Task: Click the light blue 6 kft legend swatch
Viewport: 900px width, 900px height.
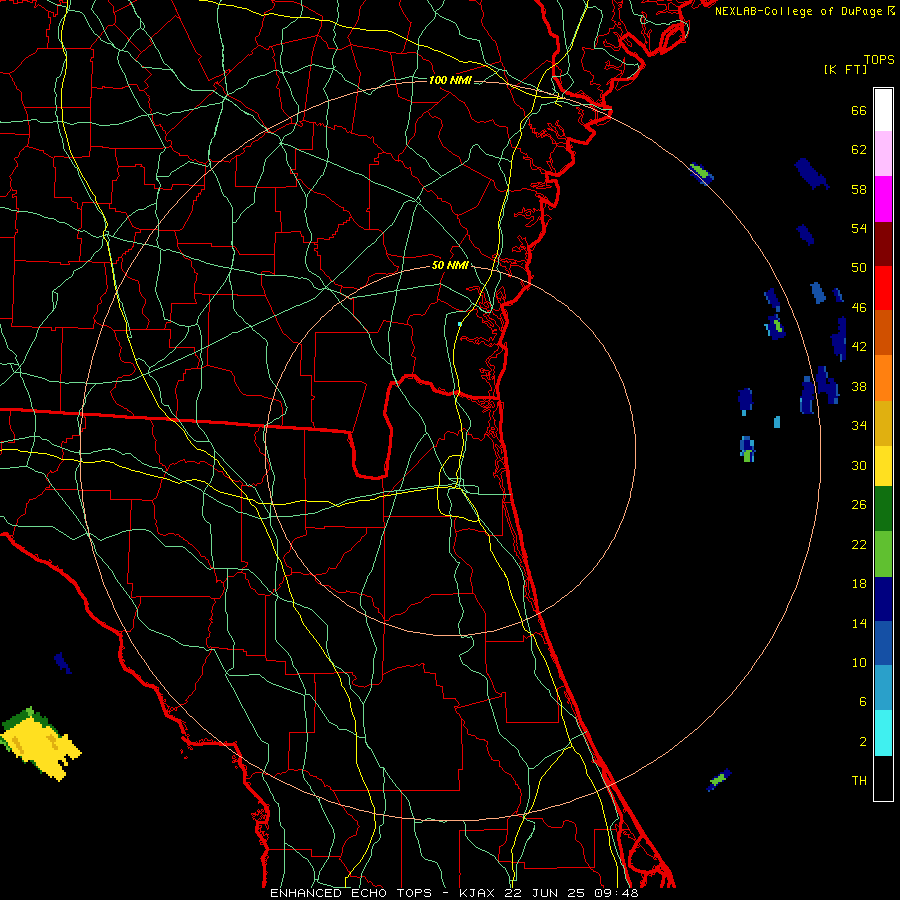Action: 883,688
